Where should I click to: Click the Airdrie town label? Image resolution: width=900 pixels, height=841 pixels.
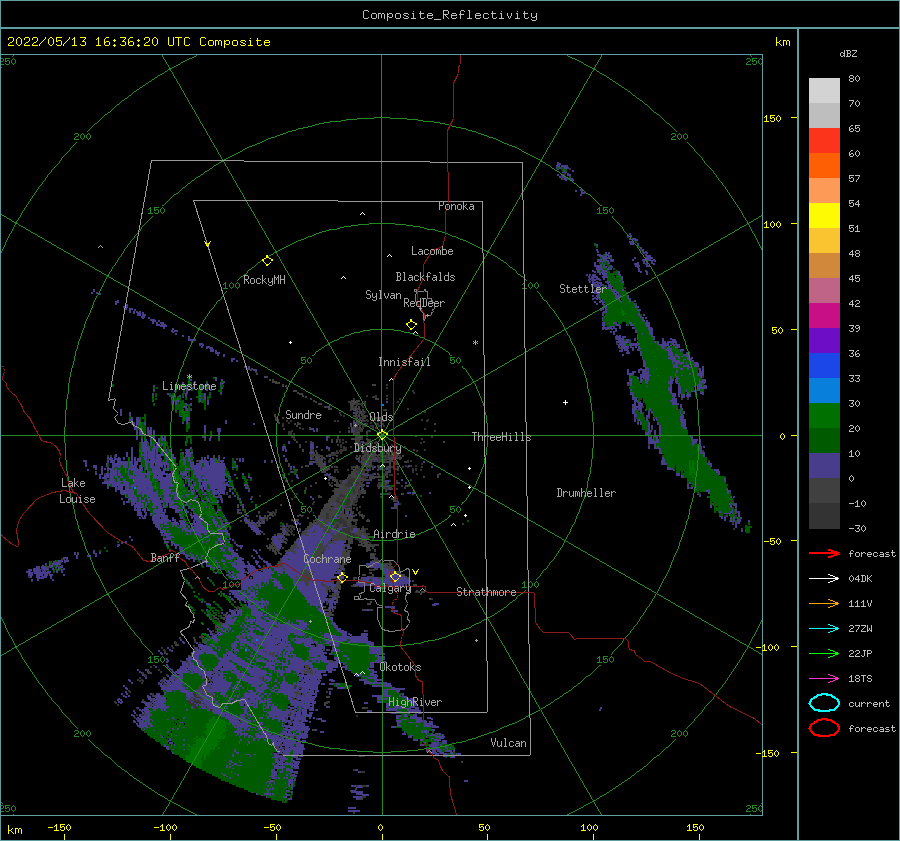pyautogui.click(x=394, y=534)
